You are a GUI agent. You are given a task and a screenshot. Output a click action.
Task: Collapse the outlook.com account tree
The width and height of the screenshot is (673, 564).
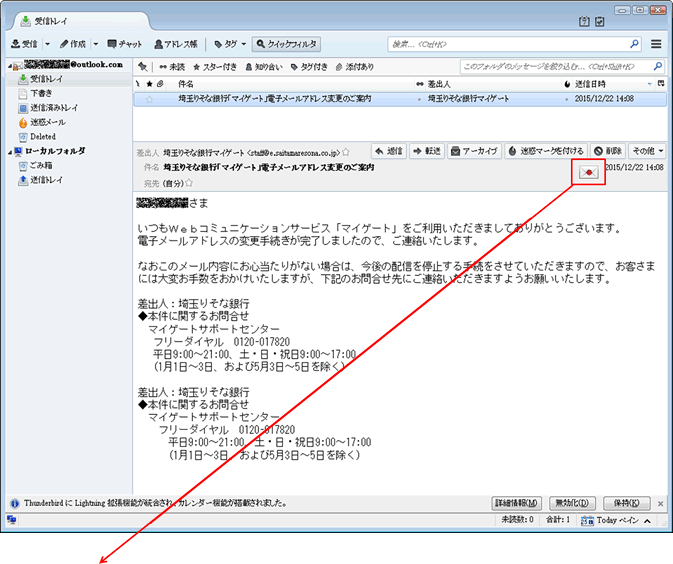[9, 65]
